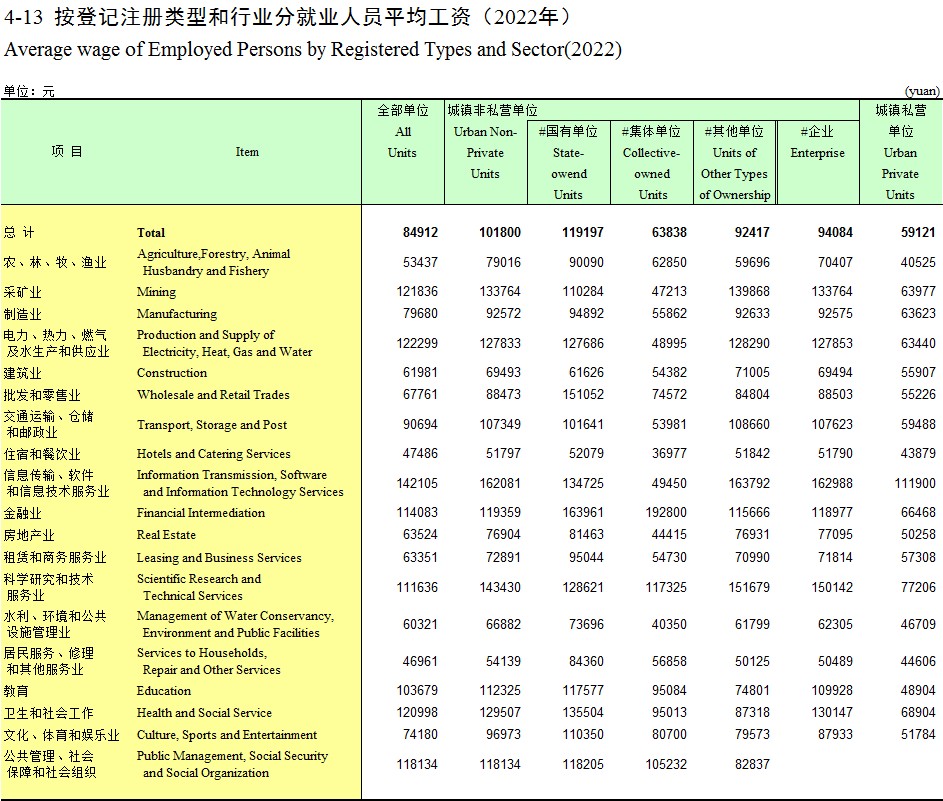Select the Mining value 139868
The image size is (943, 801).
pyautogui.click(x=749, y=292)
